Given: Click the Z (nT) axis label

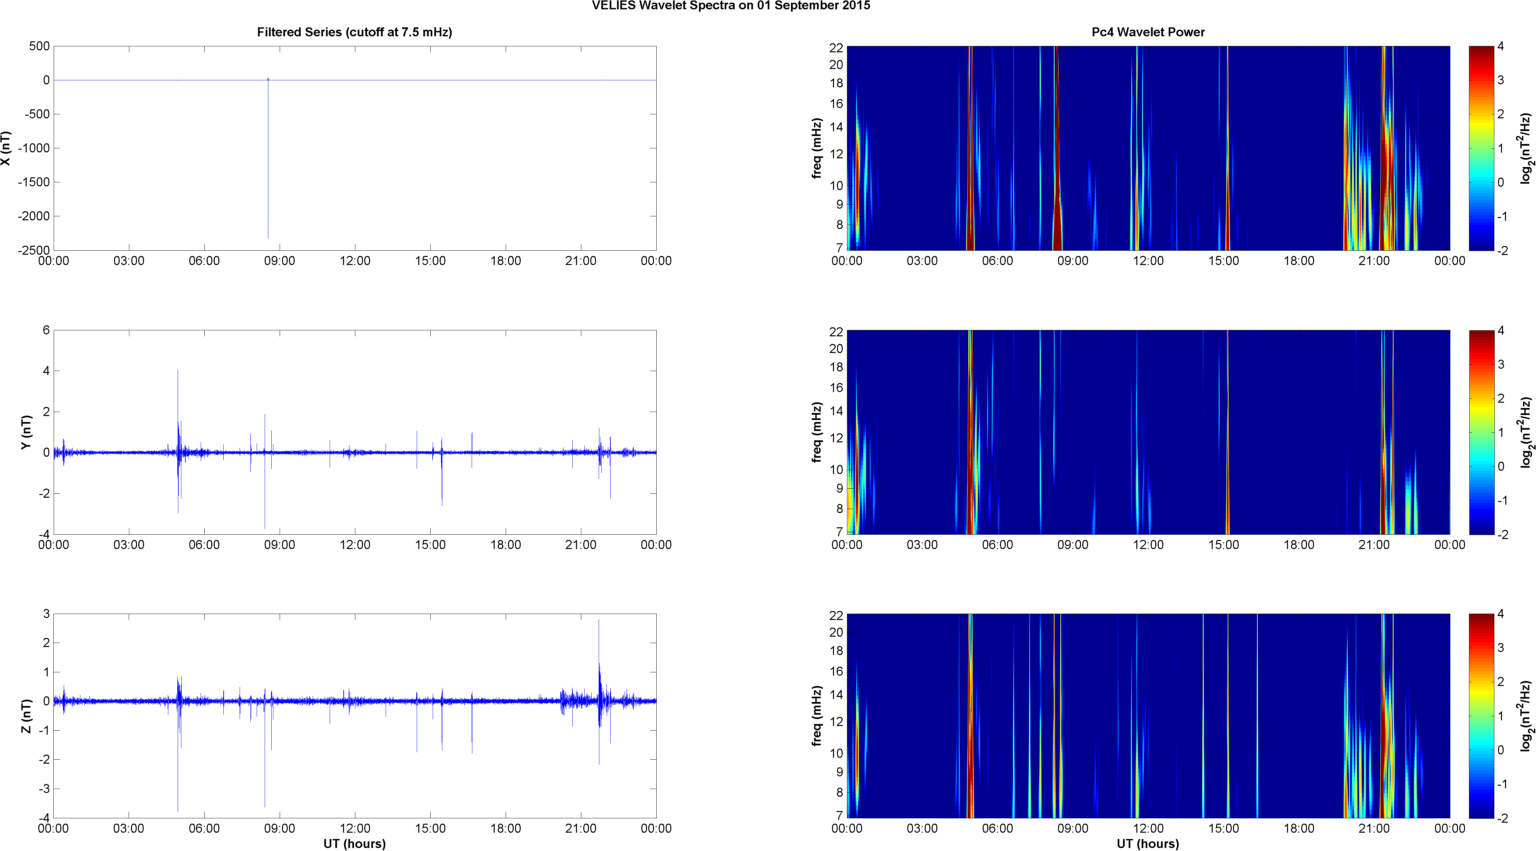Looking at the screenshot, I should (27, 716).
